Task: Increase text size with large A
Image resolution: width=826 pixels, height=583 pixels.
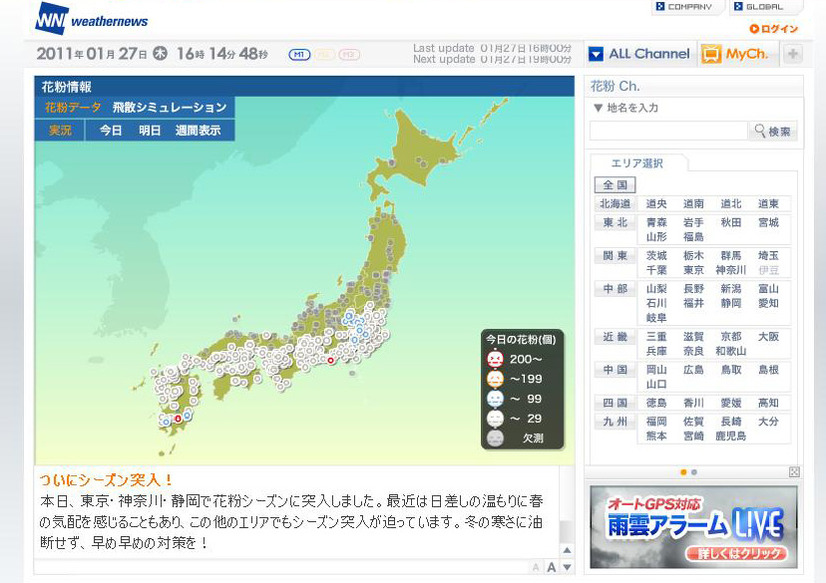Action: pos(552,567)
